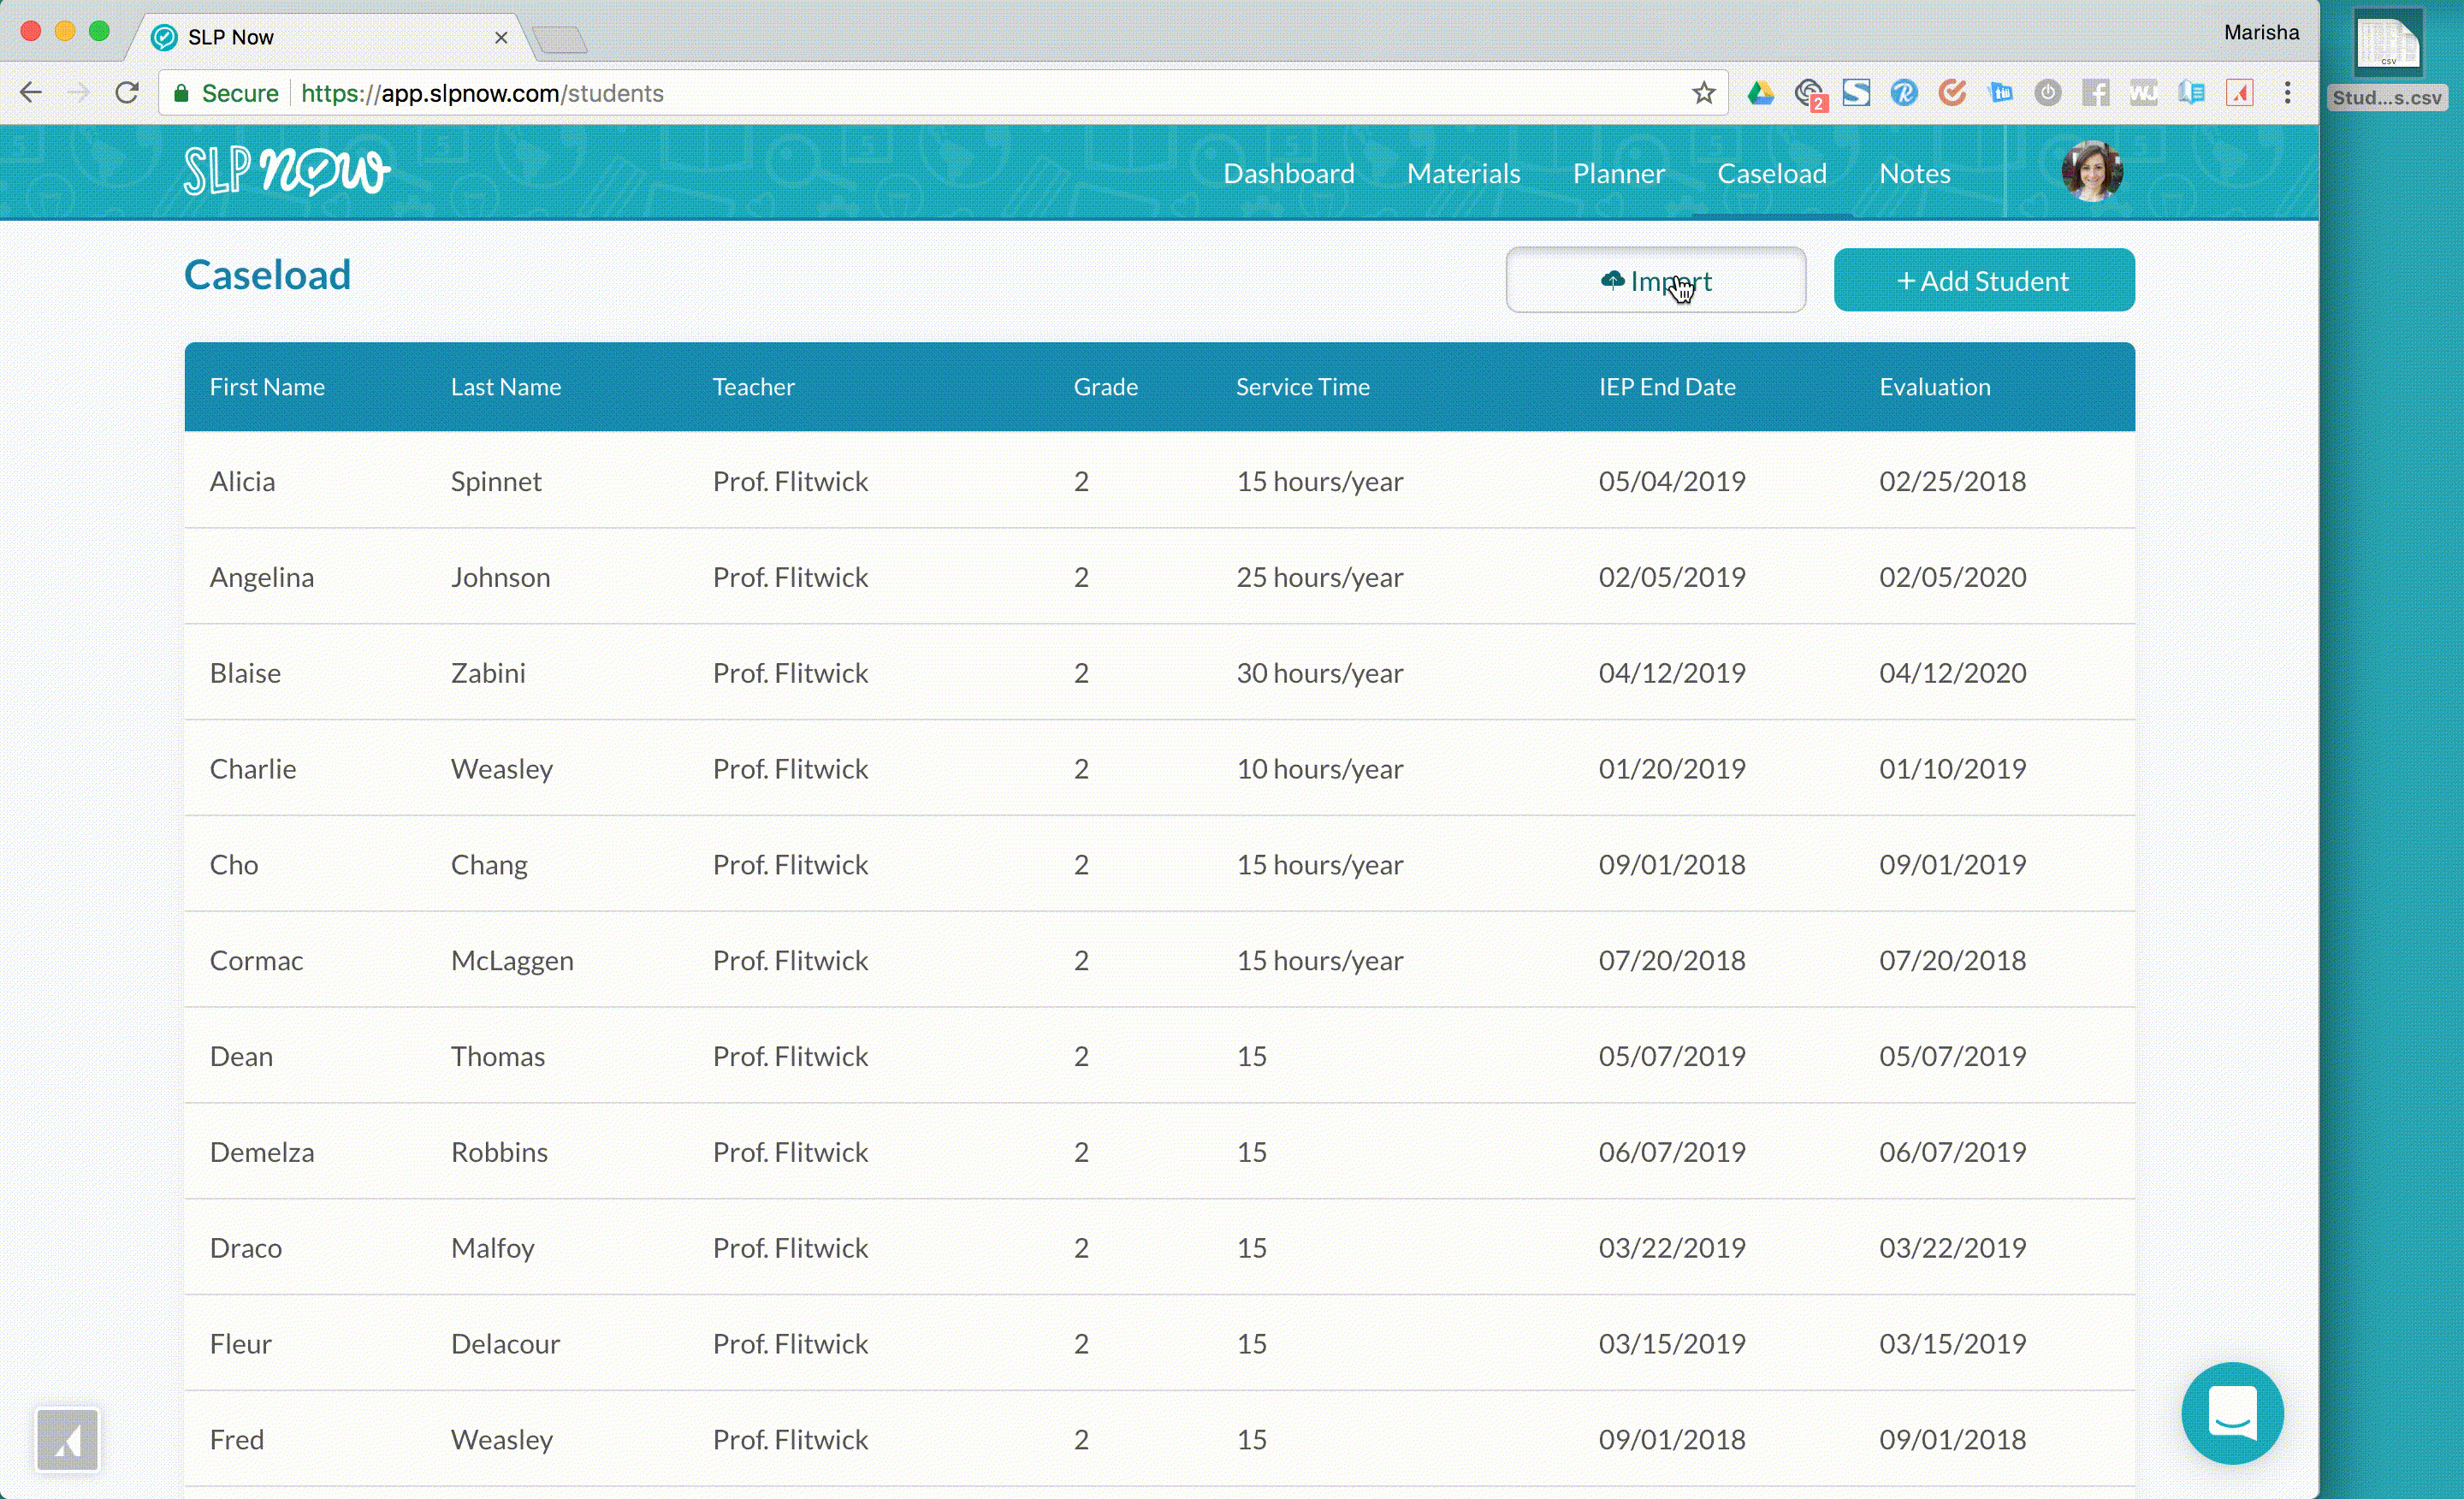Sort by the IEP End Date header
2464x1499 pixels.
tap(1666, 387)
